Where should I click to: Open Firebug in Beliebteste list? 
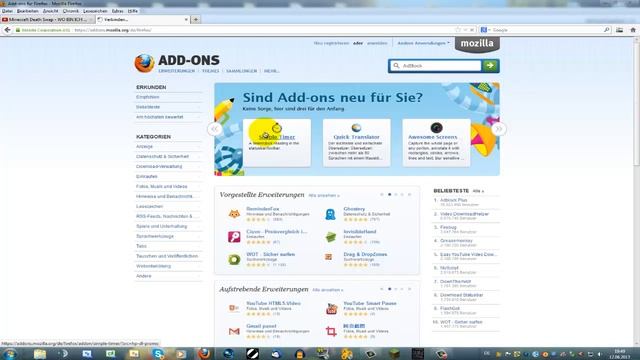tap(448, 227)
